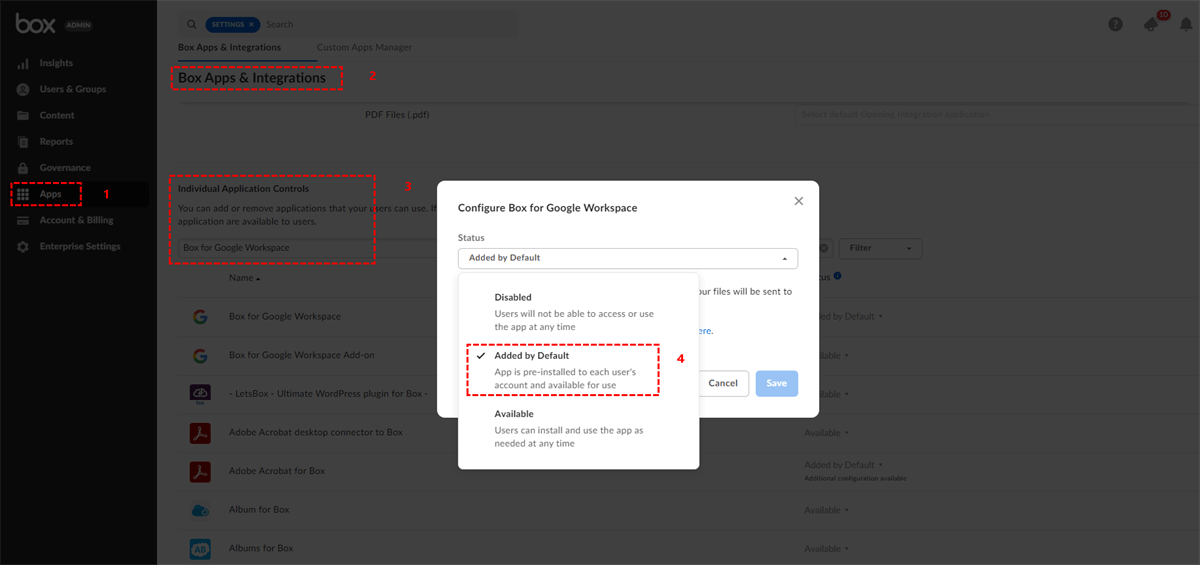Click the search magnifier icon
This screenshot has width=1200, height=565.
click(x=191, y=24)
